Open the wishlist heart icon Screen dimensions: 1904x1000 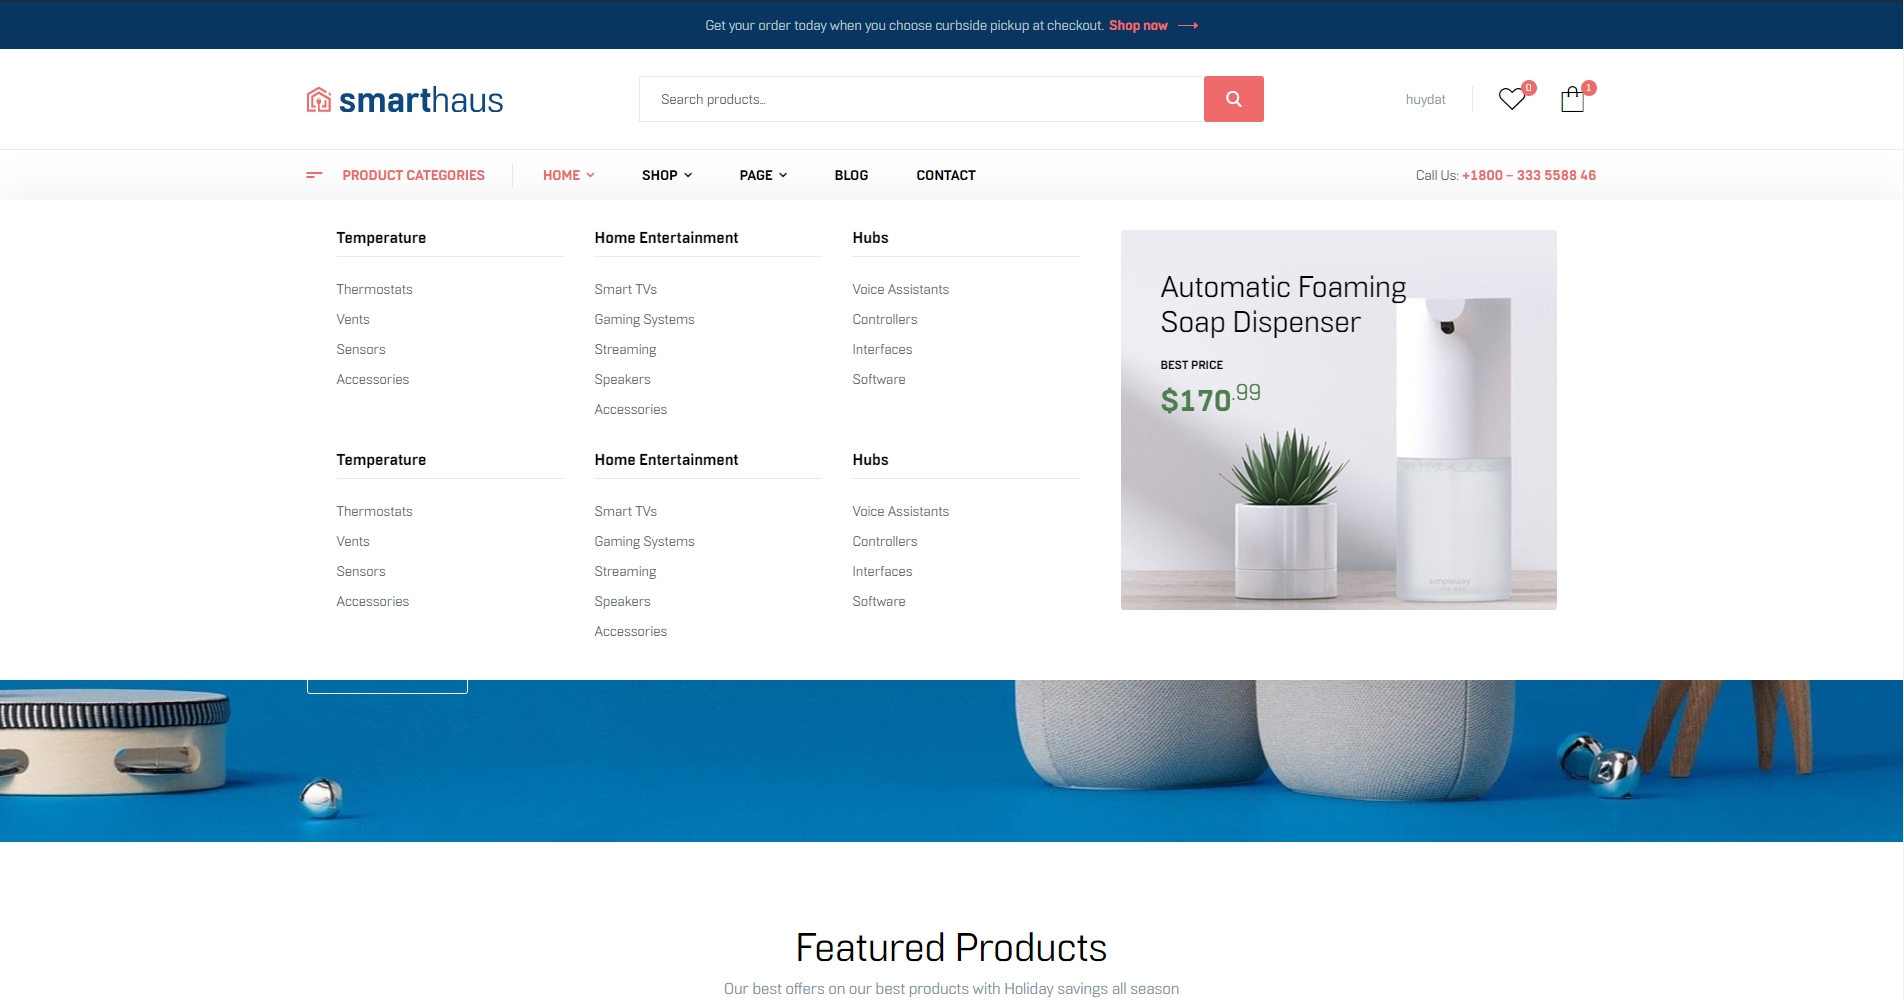1511,99
